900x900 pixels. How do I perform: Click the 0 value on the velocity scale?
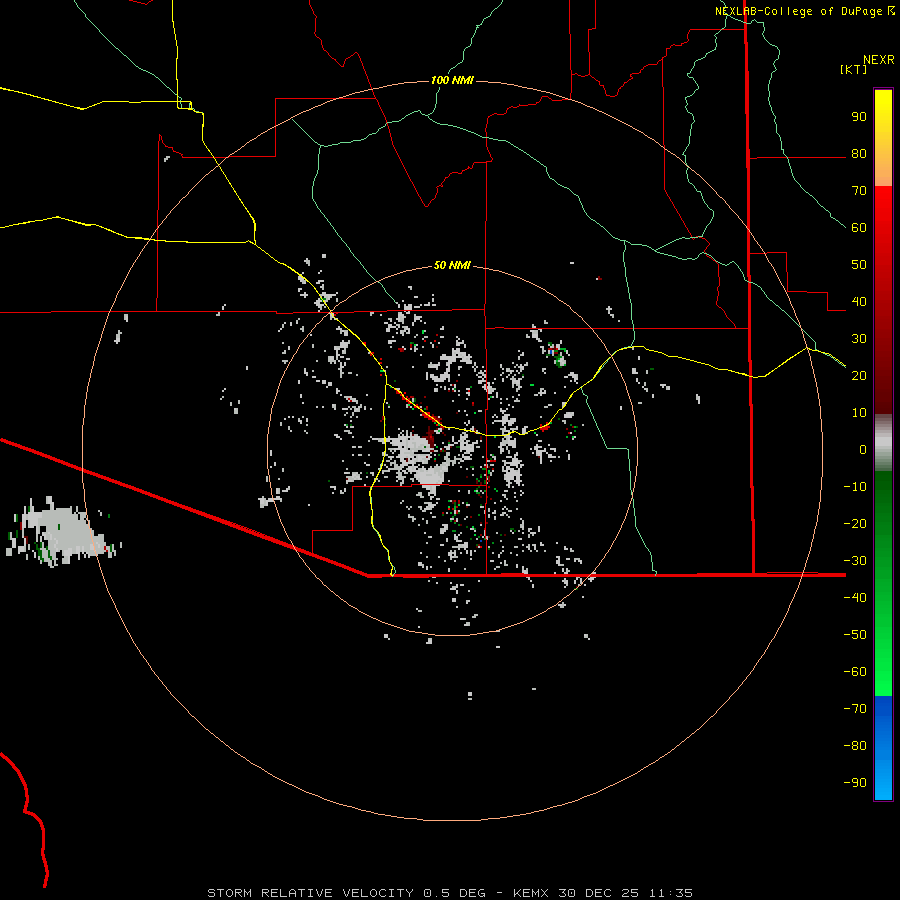(863, 450)
